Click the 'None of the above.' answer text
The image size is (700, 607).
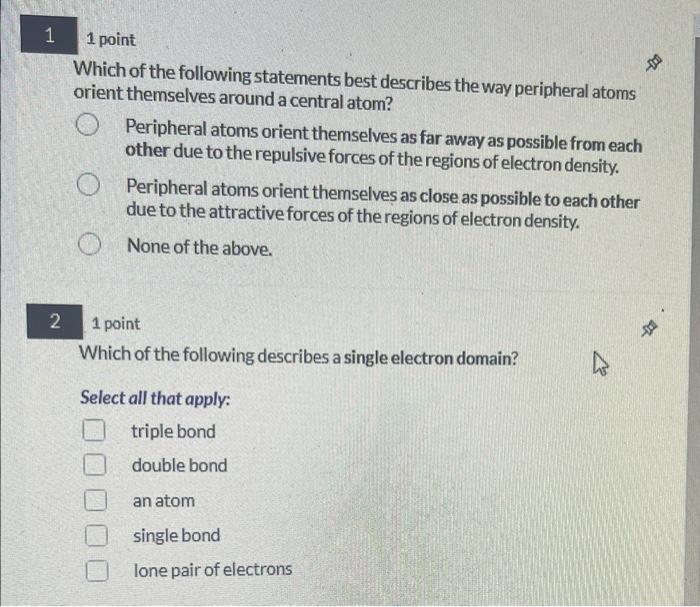pos(200,247)
